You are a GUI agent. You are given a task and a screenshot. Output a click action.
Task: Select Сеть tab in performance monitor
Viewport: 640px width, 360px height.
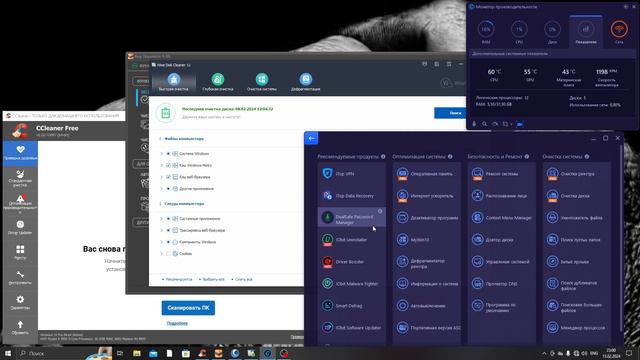point(619,32)
